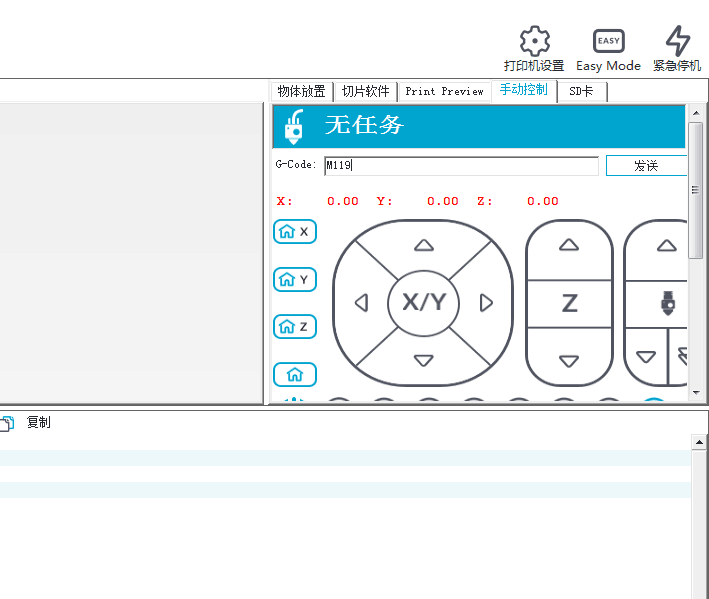Image resolution: width=709 pixels, height=599 pixels.
Task: Home the Z axis
Action: pos(295,326)
